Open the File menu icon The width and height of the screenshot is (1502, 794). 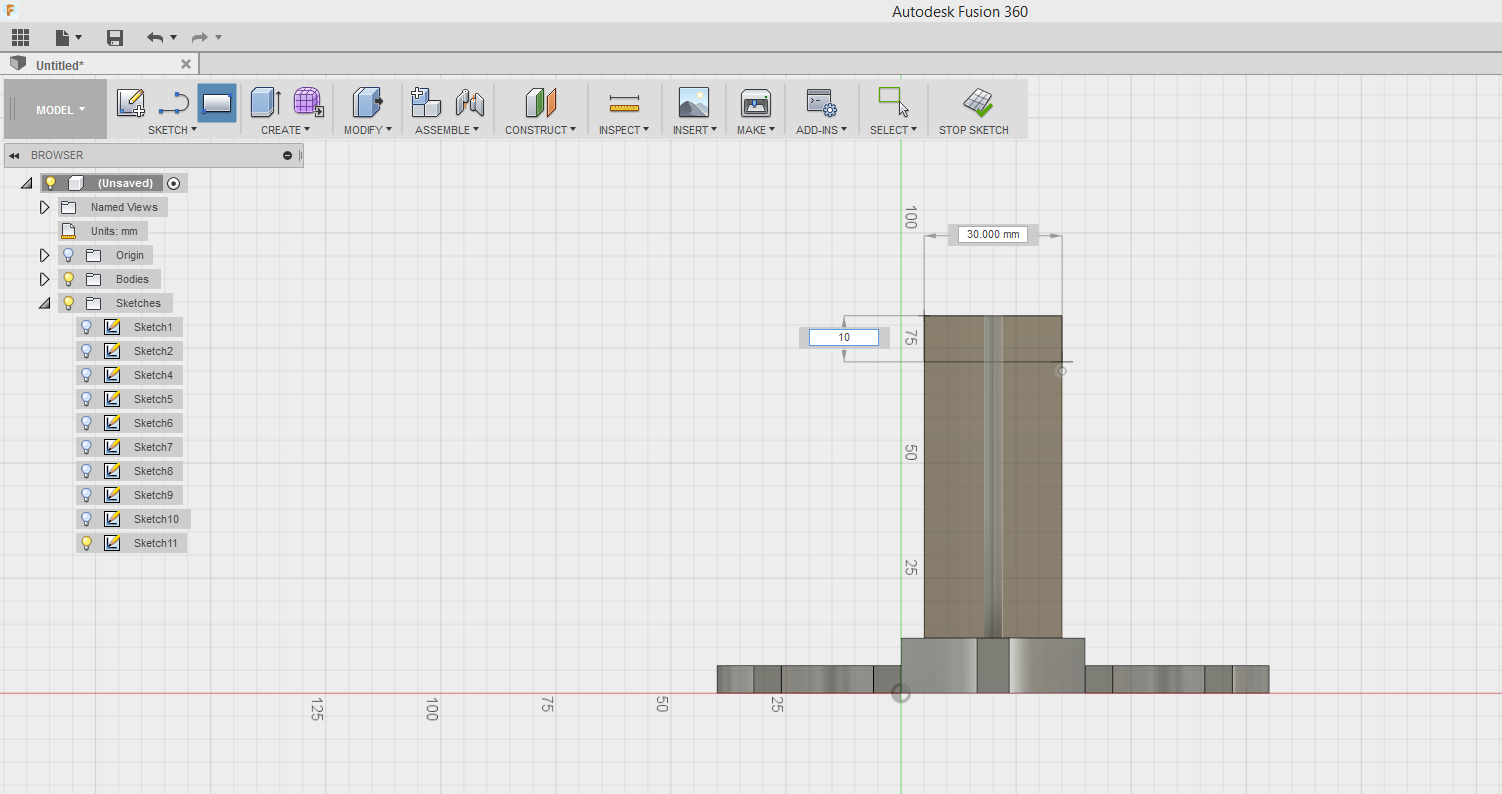point(62,37)
